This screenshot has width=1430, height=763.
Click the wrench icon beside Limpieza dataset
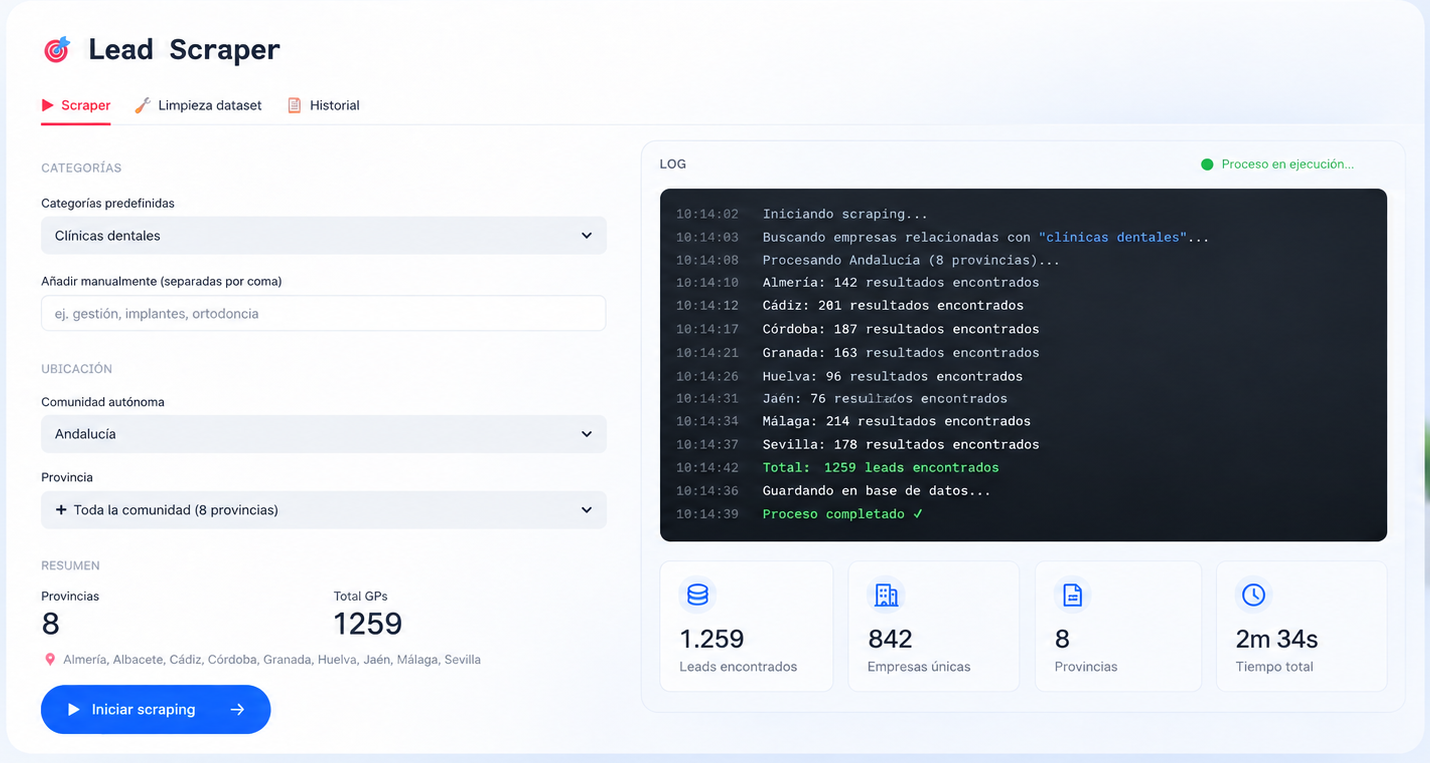tap(142, 105)
